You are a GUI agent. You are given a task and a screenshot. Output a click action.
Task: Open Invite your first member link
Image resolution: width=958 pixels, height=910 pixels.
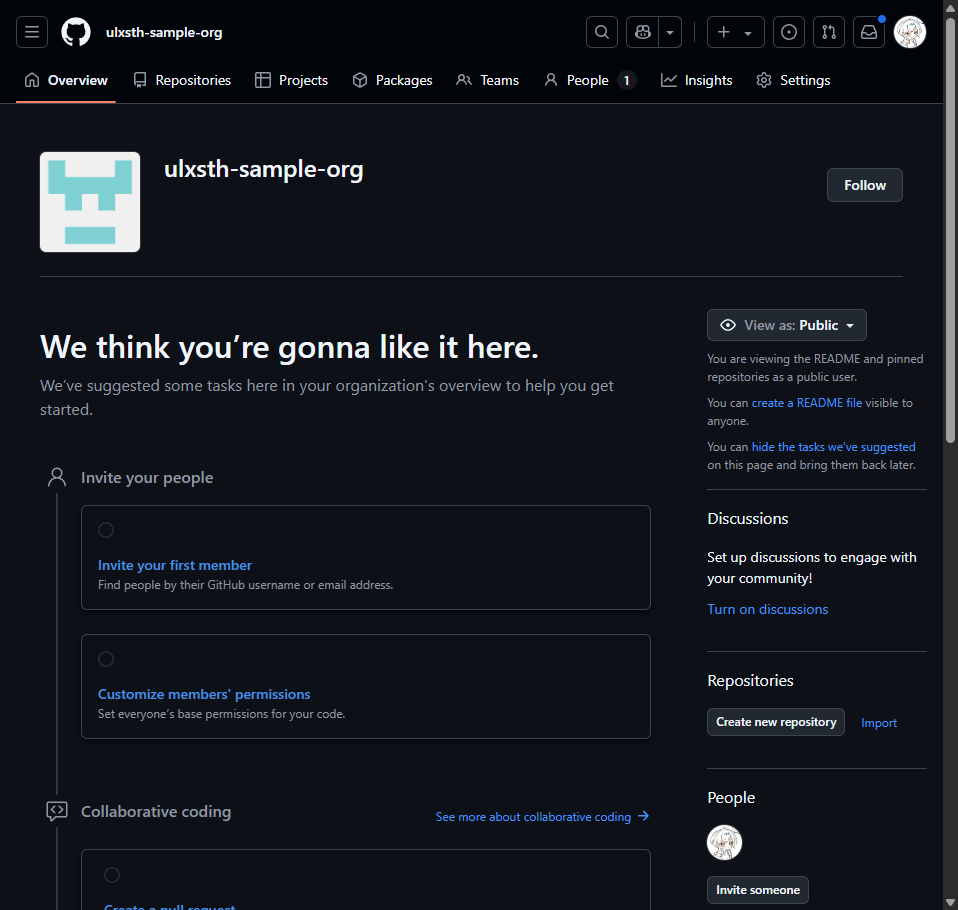pyautogui.click(x=175, y=565)
